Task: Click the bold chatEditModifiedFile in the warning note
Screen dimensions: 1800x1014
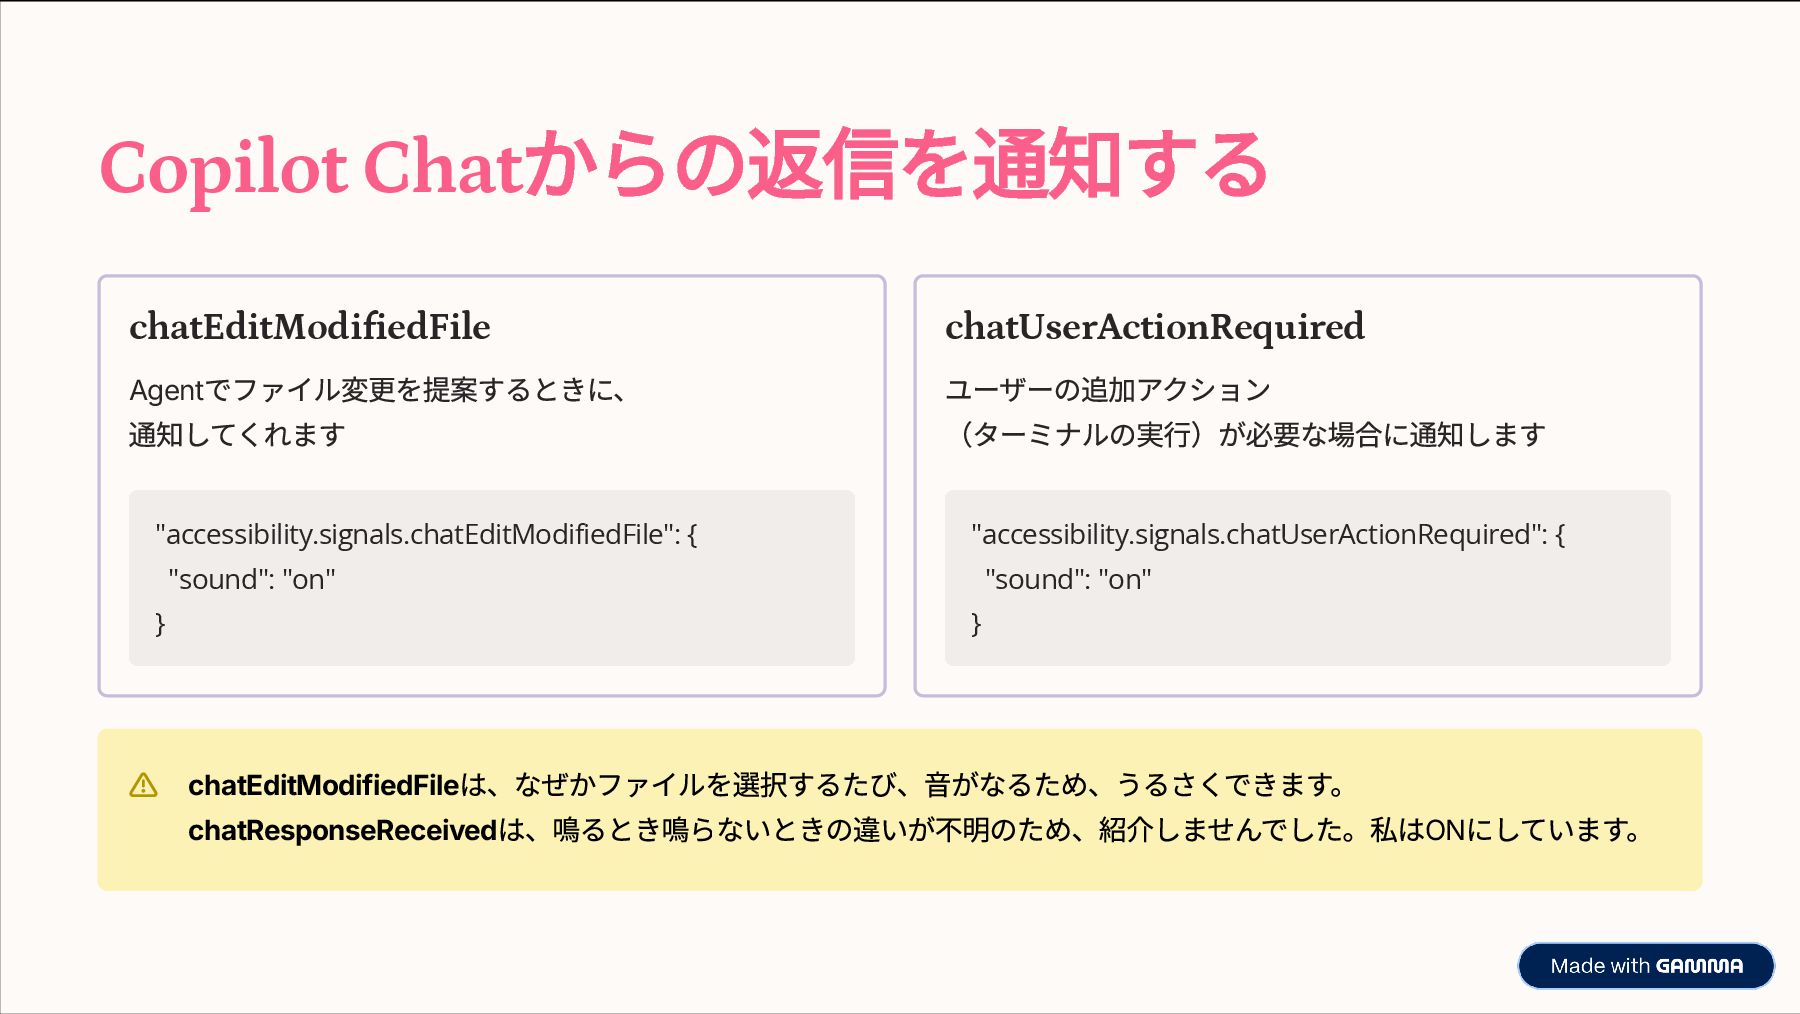Action: click(x=324, y=786)
